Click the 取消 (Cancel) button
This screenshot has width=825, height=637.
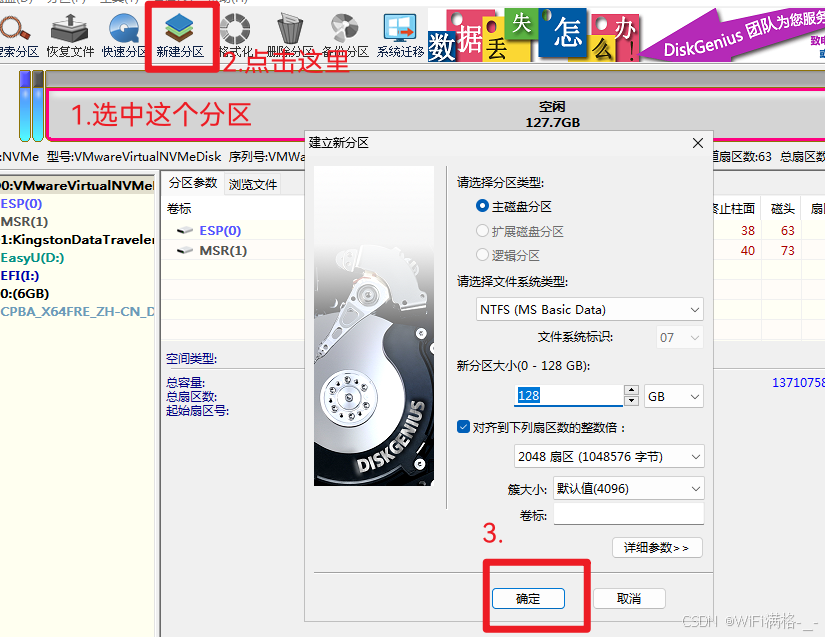pyautogui.click(x=629, y=599)
